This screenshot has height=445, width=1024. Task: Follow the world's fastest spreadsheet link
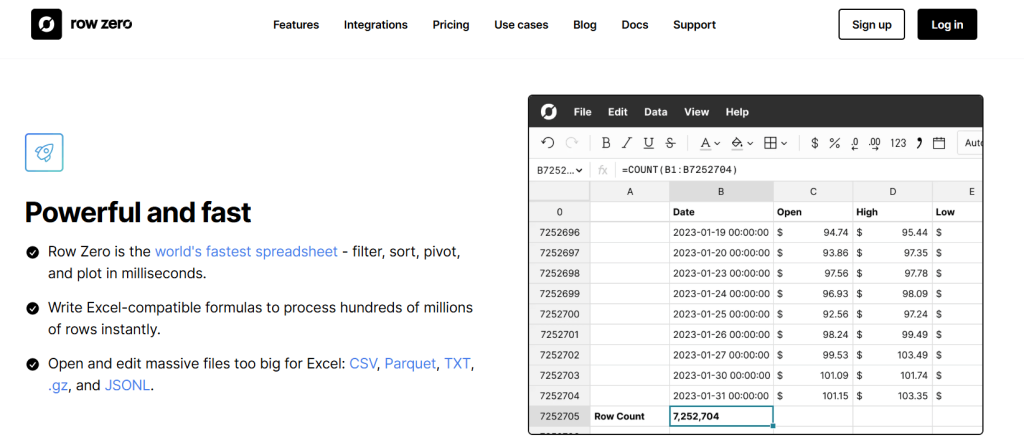point(246,252)
